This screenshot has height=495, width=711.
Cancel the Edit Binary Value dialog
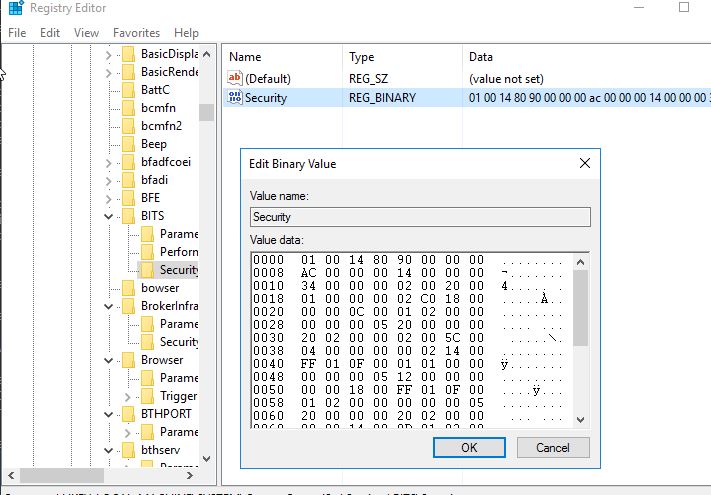[x=553, y=448]
